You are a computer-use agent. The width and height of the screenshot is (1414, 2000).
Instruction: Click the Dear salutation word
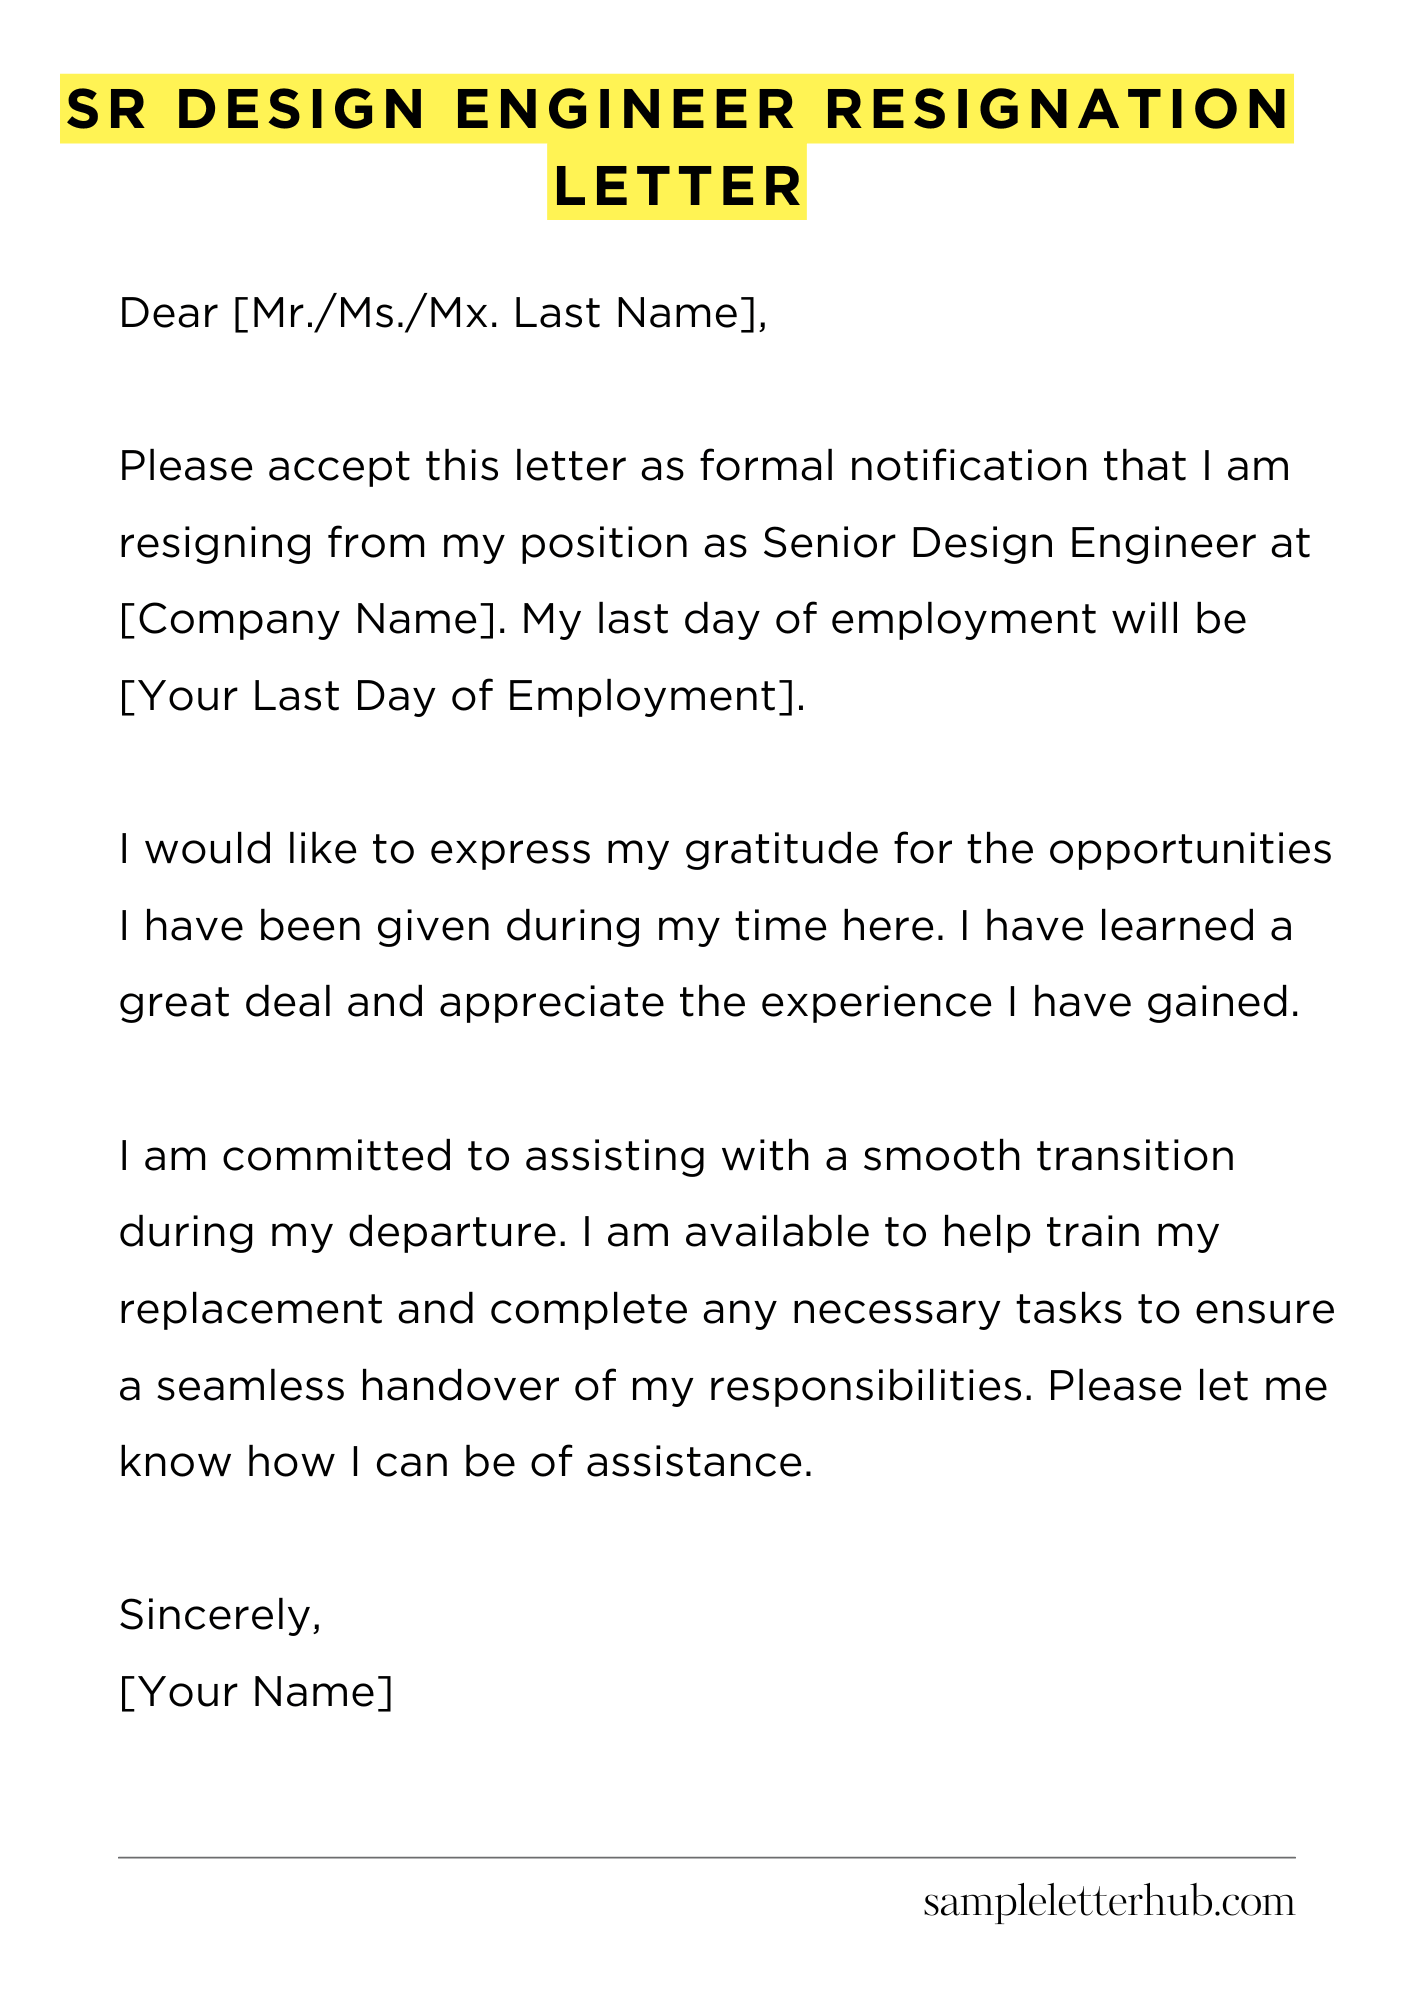pyautogui.click(x=168, y=314)
